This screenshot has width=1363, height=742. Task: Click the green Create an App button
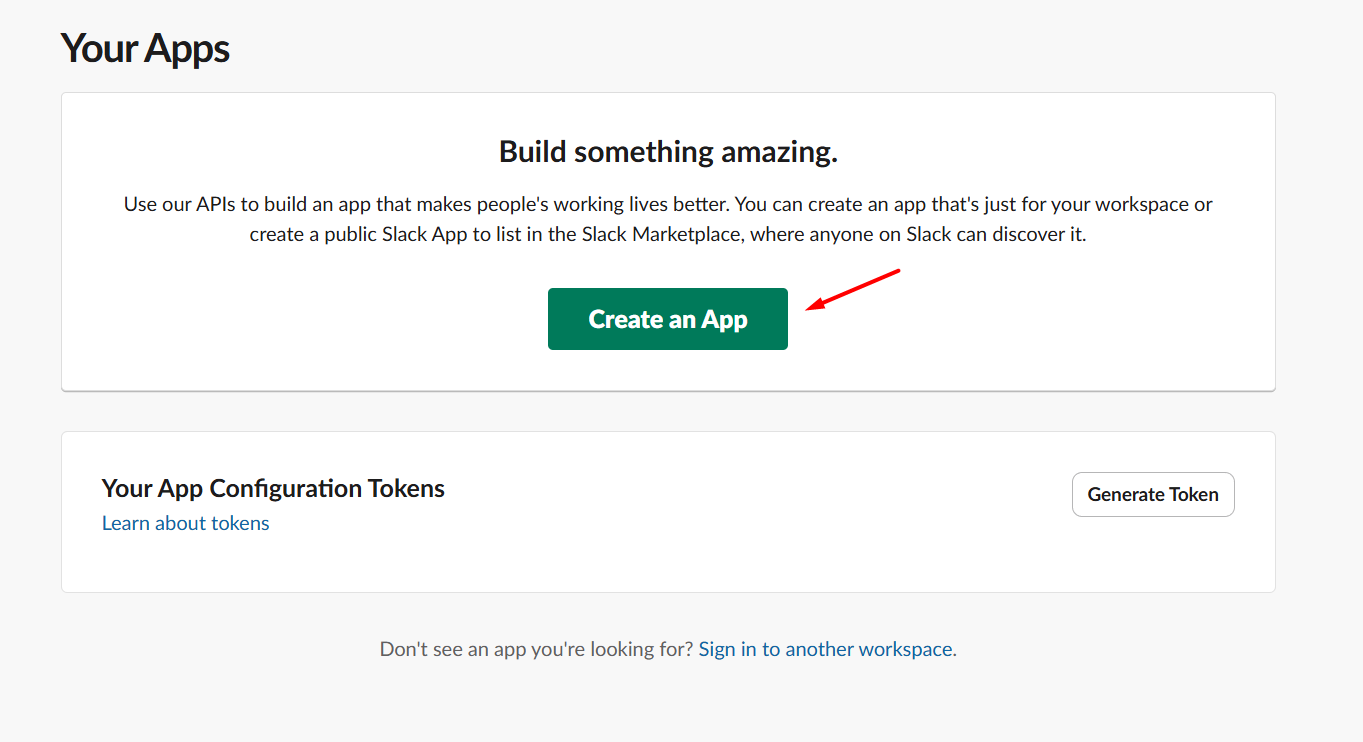click(667, 318)
